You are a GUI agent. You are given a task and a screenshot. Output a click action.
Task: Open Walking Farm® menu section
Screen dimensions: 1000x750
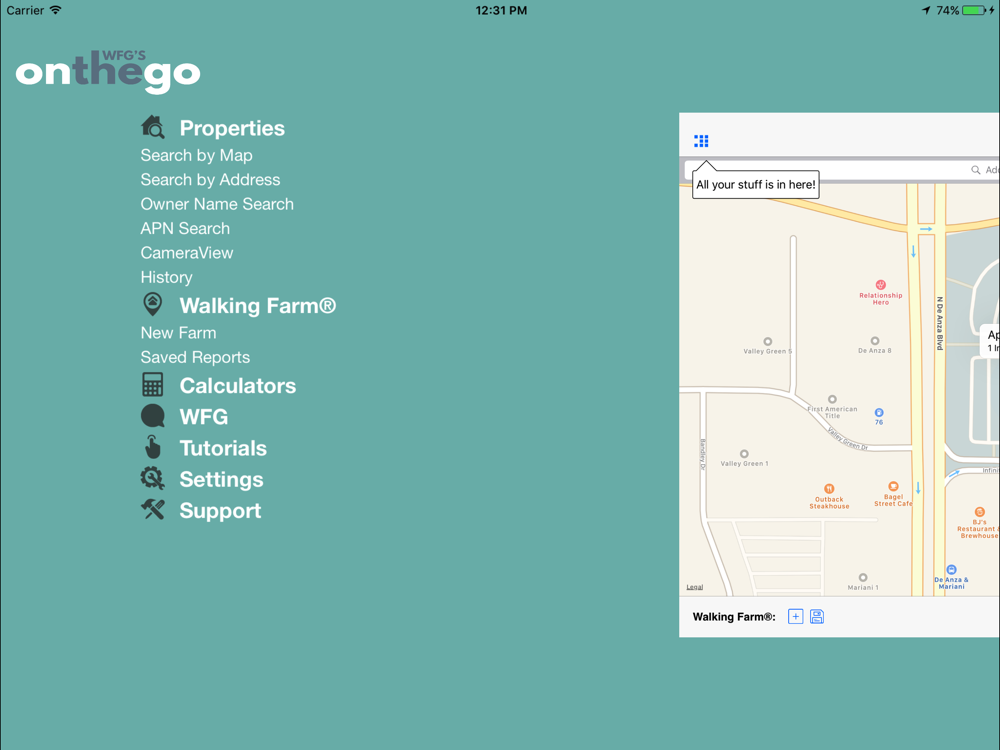coord(258,305)
